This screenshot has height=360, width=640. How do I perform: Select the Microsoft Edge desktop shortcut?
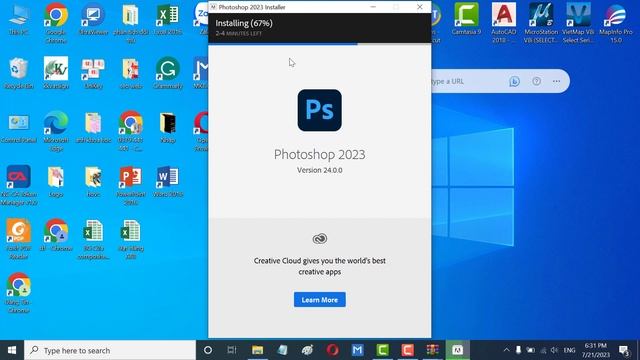pyautogui.click(x=56, y=131)
